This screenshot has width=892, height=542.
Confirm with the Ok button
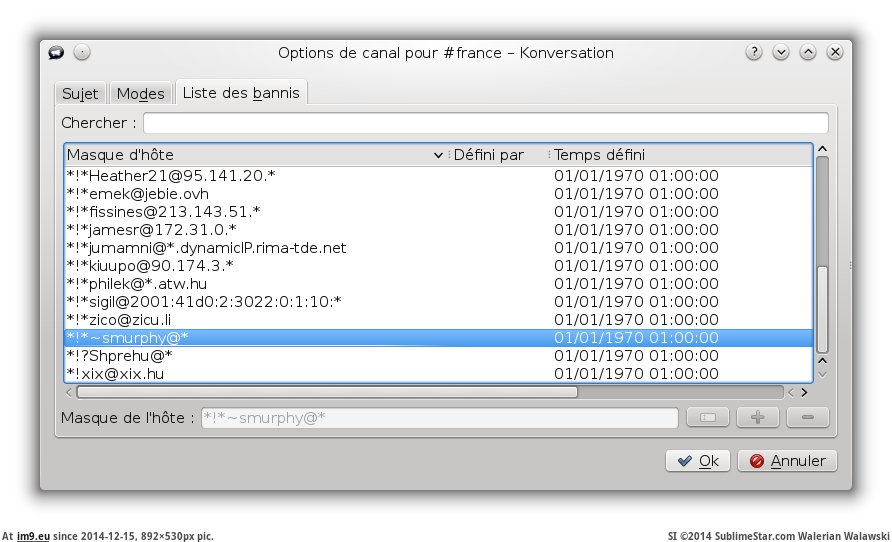point(698,460)
